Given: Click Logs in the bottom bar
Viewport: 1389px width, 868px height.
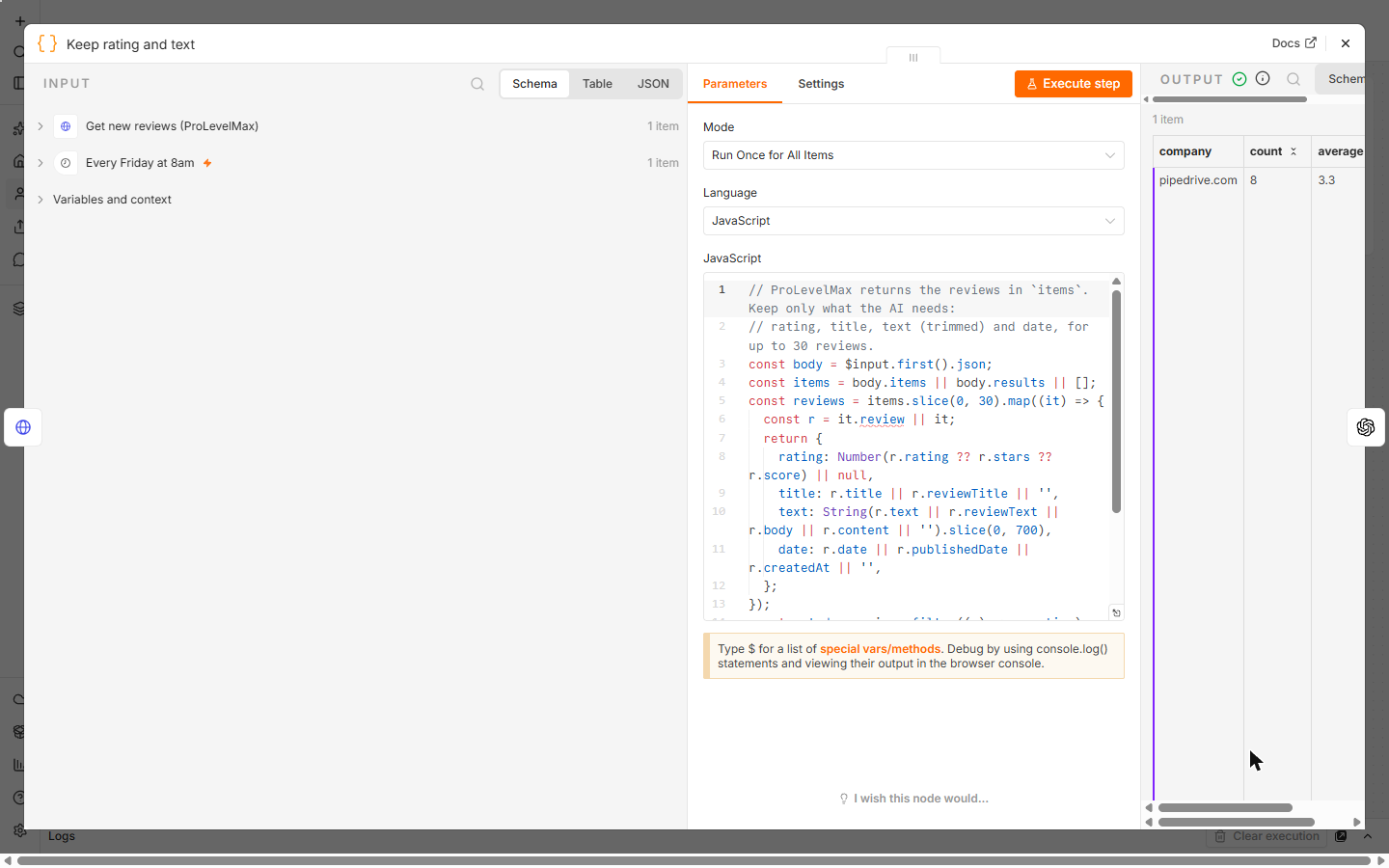Looking at the screenshot, I should pyautogui.click(x=61, y=836).
